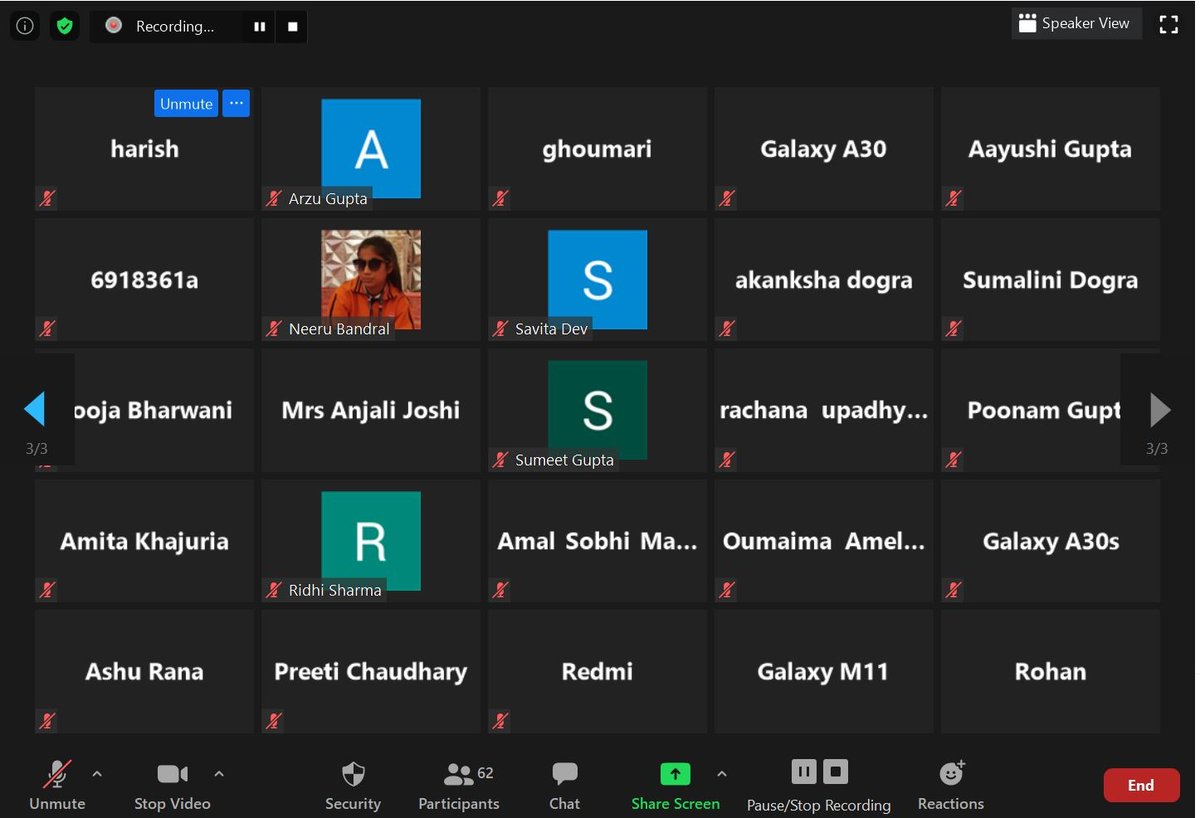
Task: Click the muted mic icon on harish's tile
Action: click(47, 198)
